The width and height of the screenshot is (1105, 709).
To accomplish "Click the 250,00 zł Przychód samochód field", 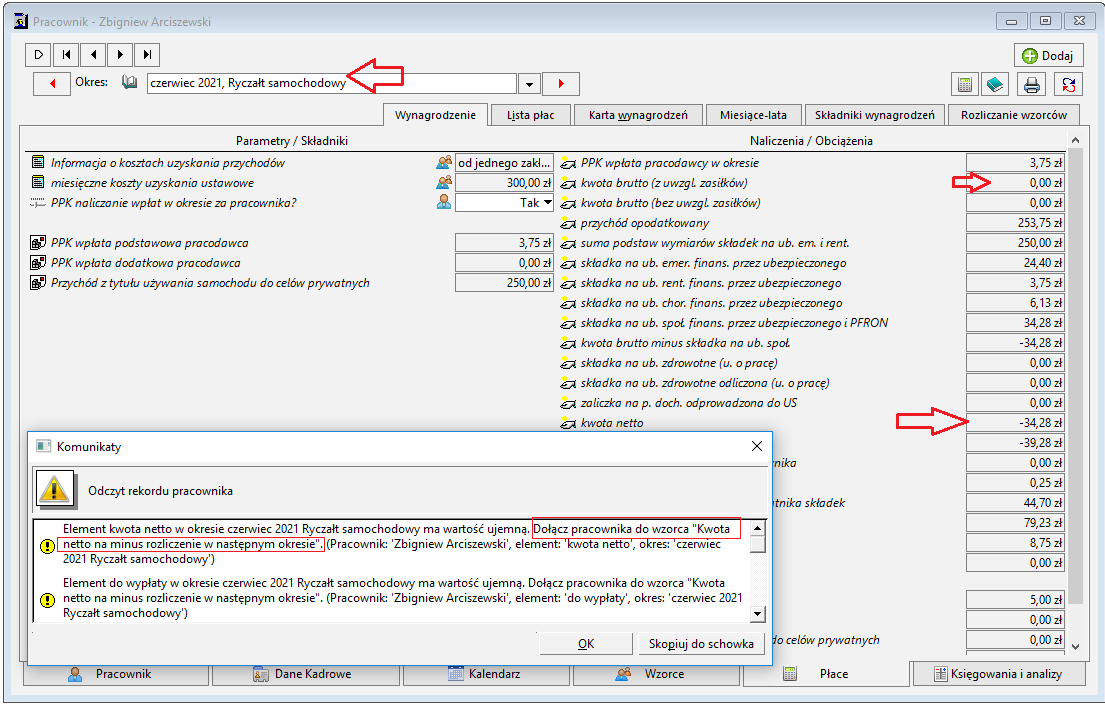I will (x=504, y=283).
